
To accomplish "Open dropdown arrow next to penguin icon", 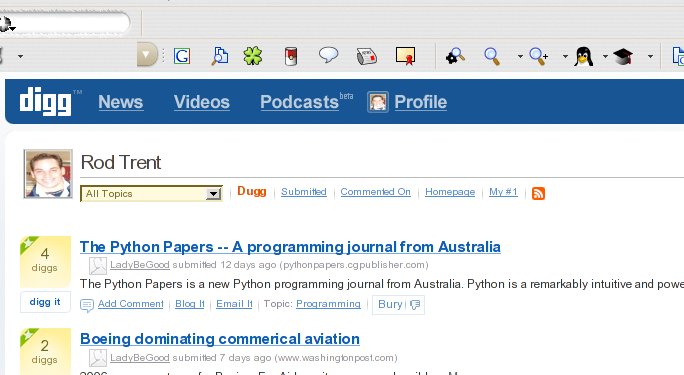I will pos(605,56).
